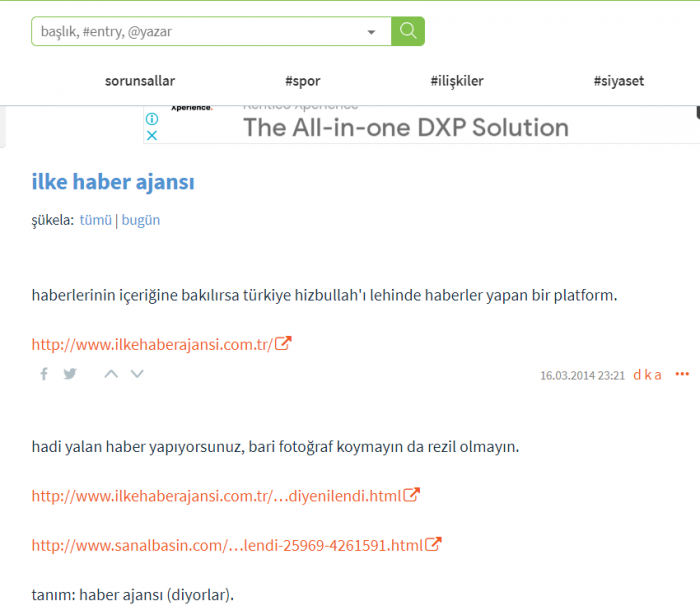The height and width of the screenshot is (615, 700).
Task: Click the green search magnifier button
Action: click(407, 31)
